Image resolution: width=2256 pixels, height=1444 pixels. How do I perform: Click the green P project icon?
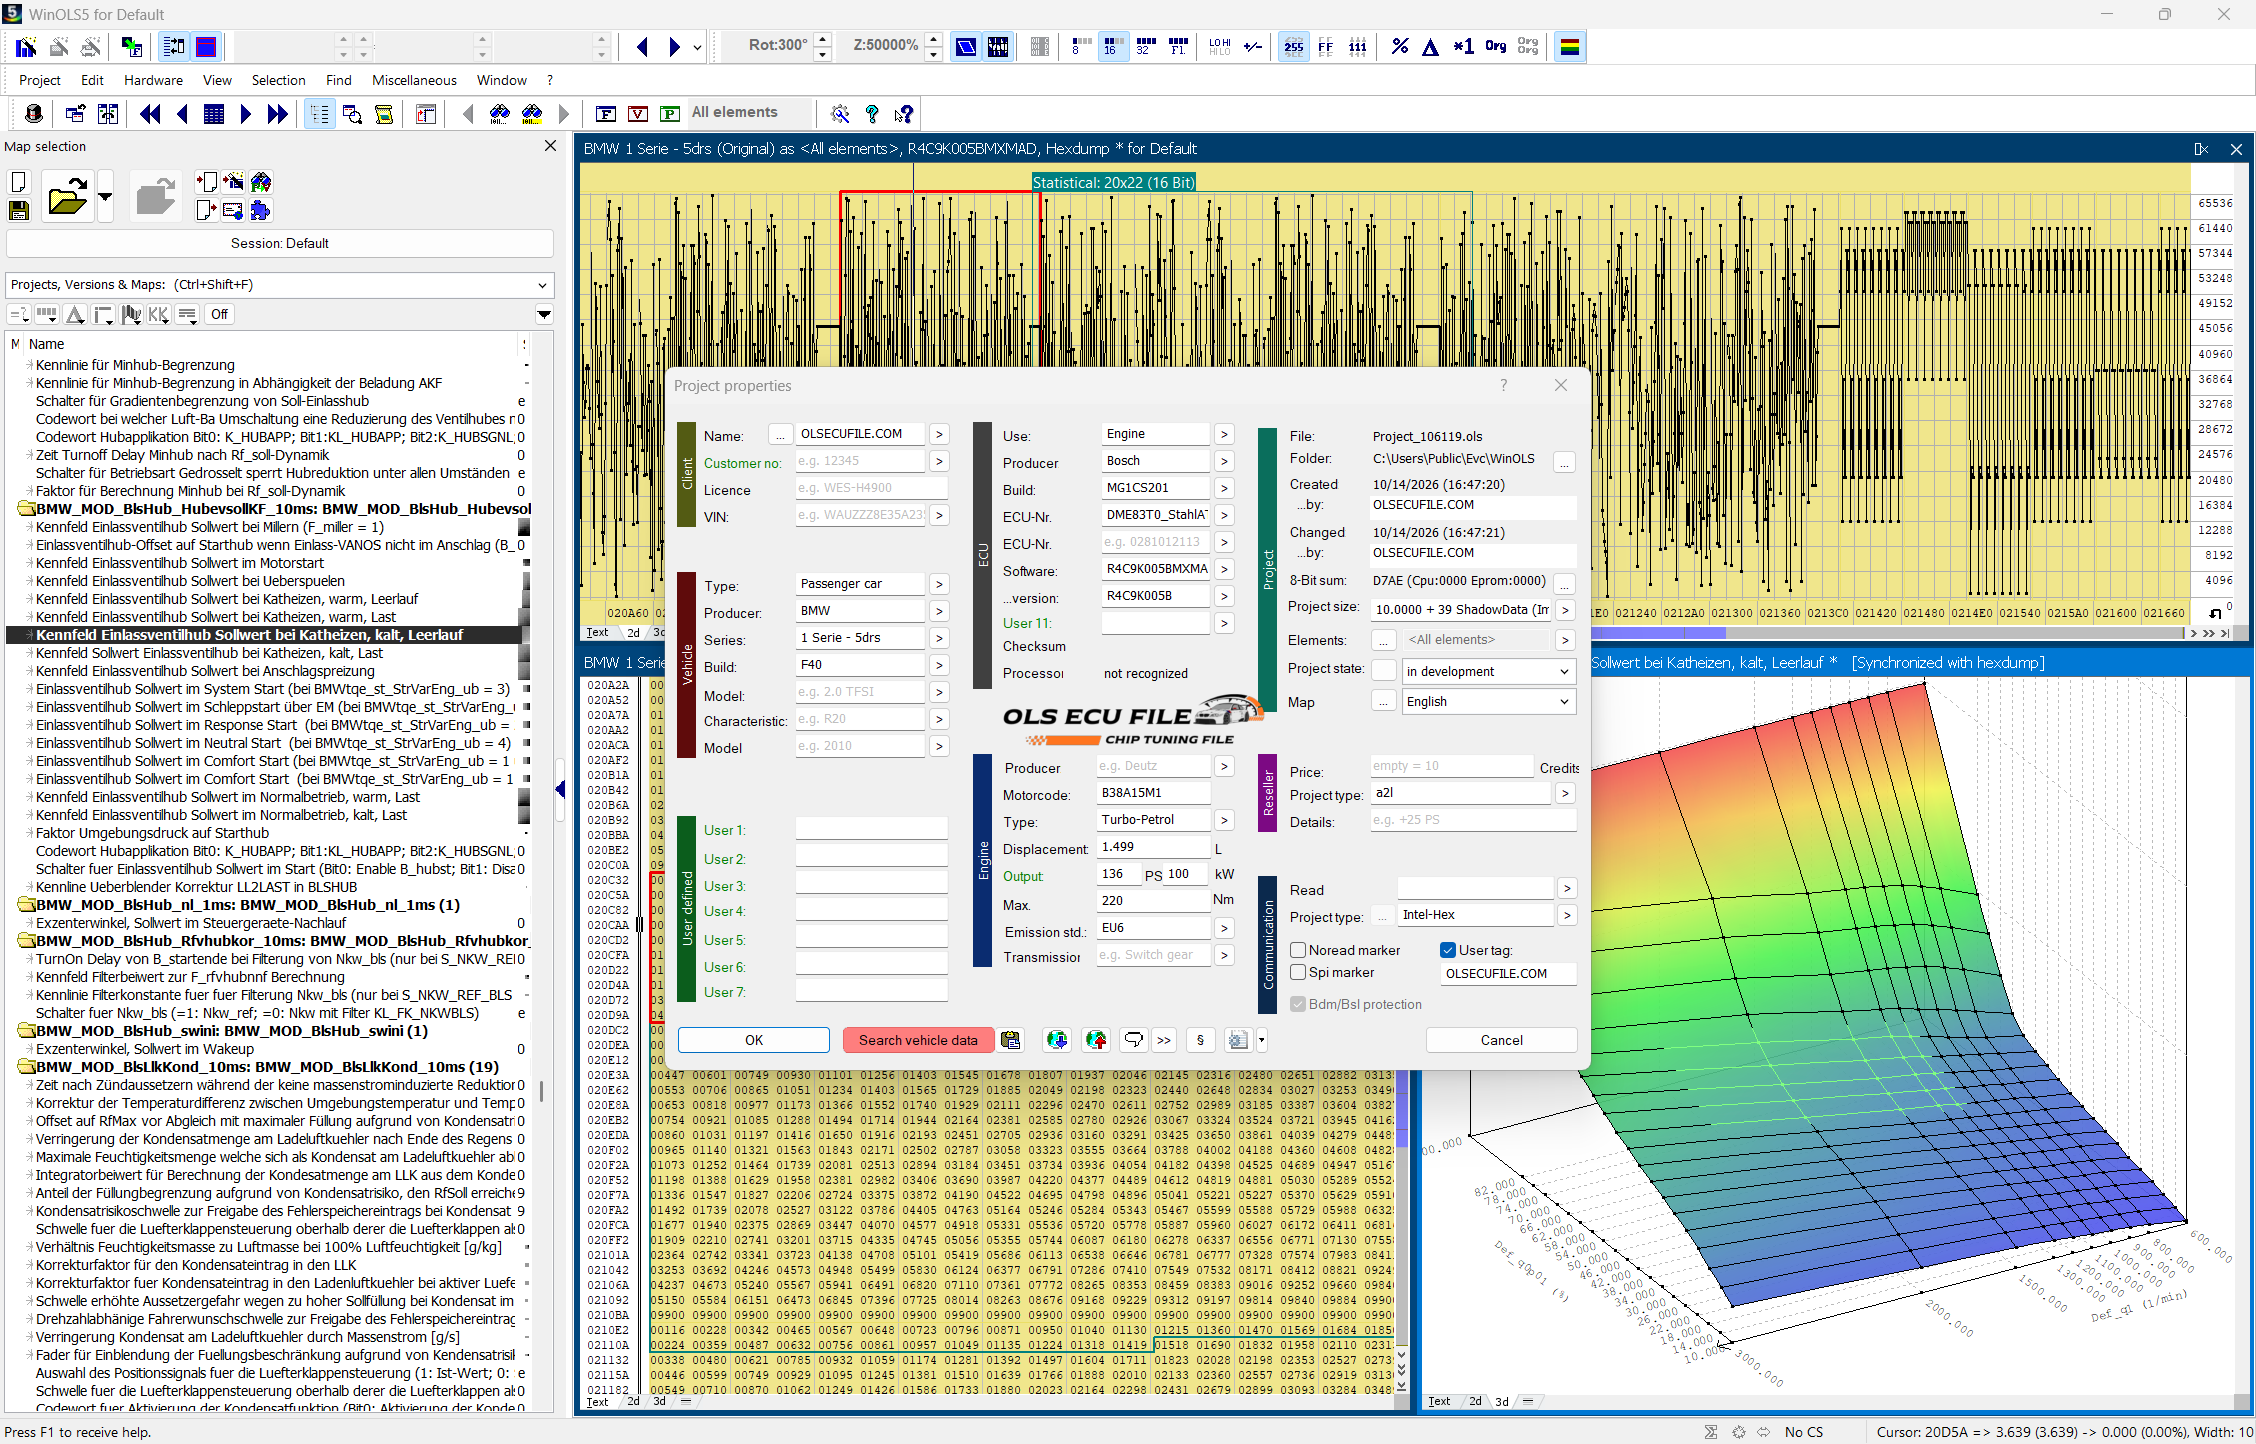(670, 114)
